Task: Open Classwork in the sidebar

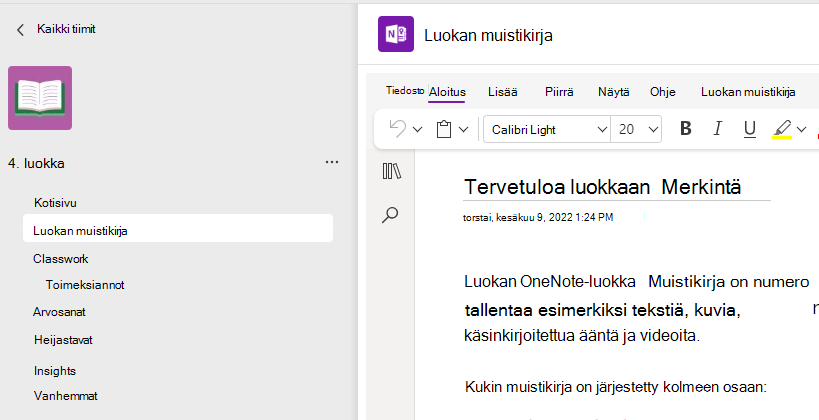Action: tap(61, 259)
